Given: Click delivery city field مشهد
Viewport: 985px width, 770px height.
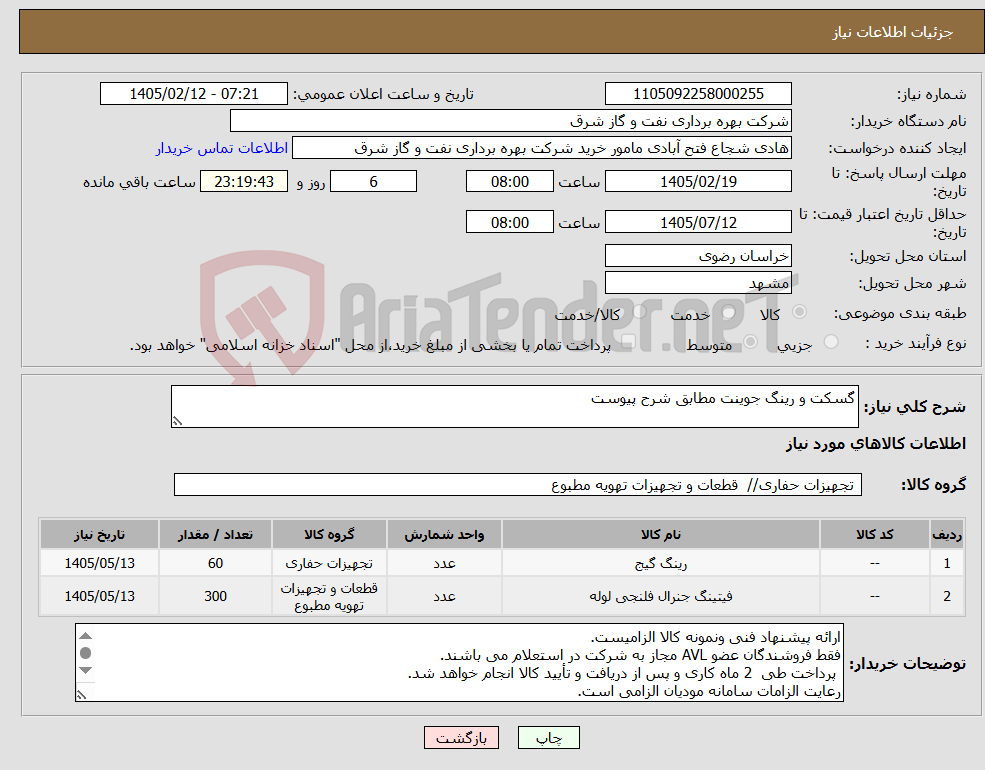Looking at the screenshot, I should tap(698, 283).
